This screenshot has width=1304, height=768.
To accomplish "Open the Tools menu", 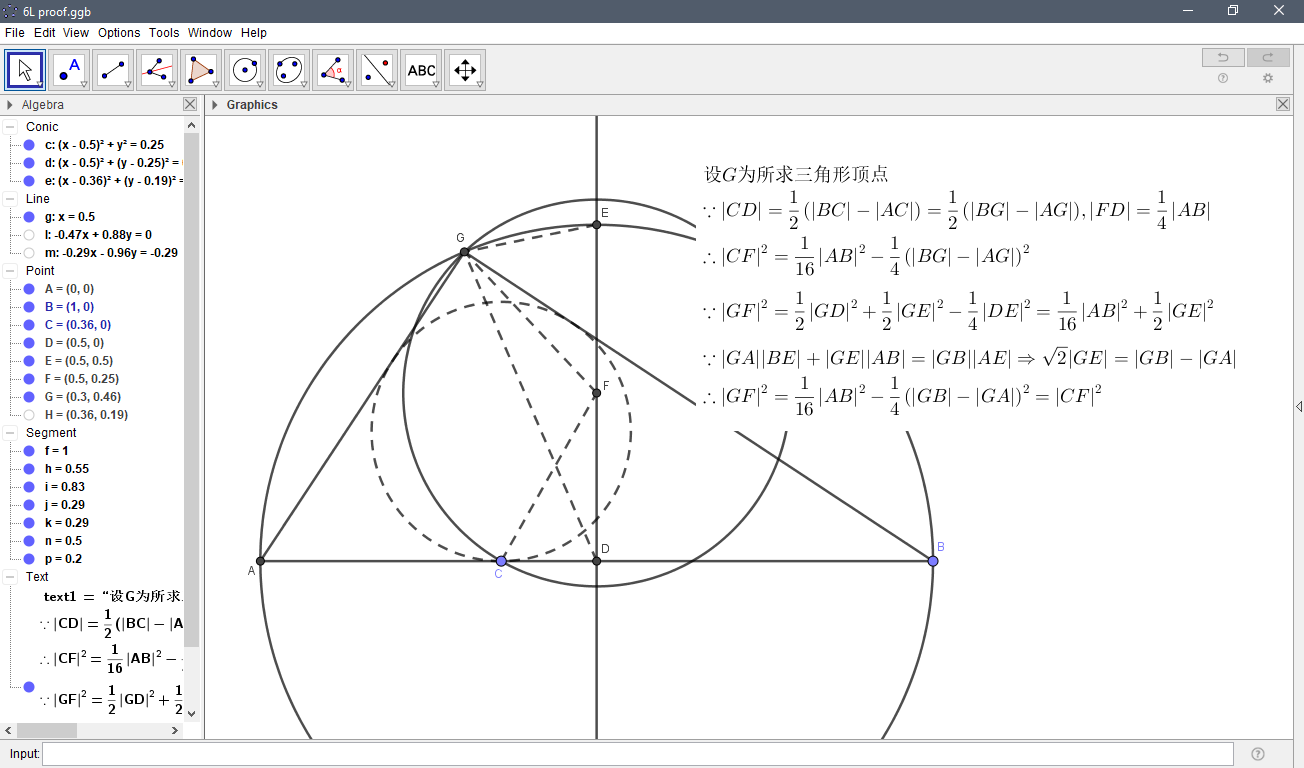I will click(x=164, y=33).
